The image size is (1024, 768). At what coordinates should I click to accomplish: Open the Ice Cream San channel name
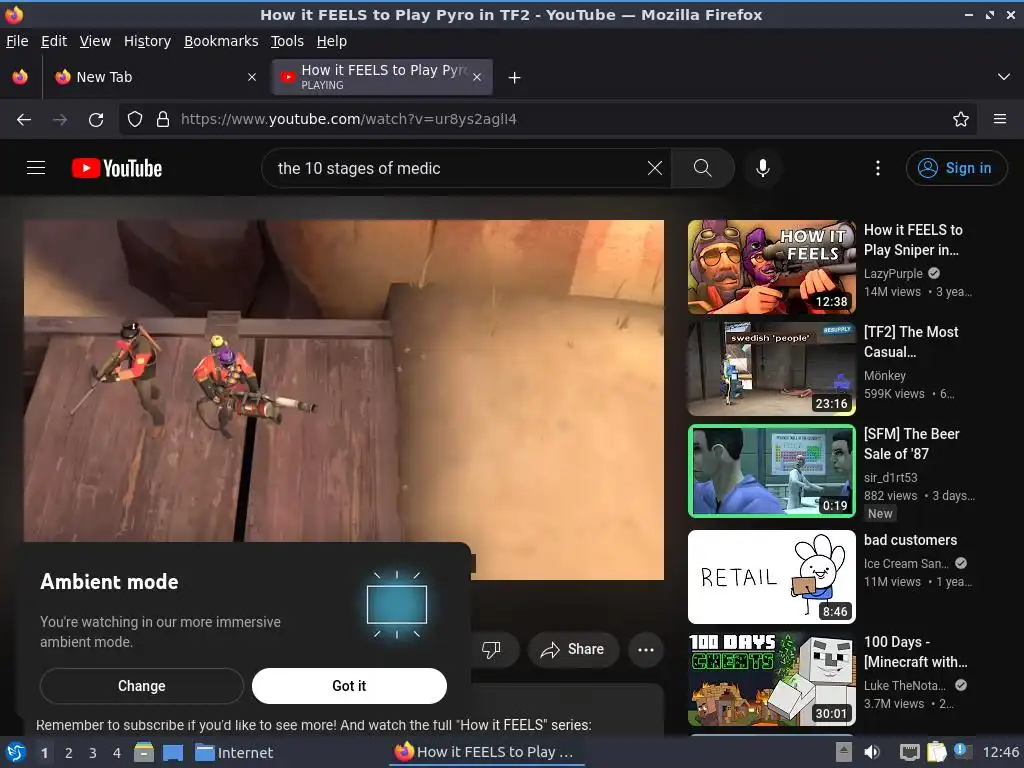tap(906, 564)
